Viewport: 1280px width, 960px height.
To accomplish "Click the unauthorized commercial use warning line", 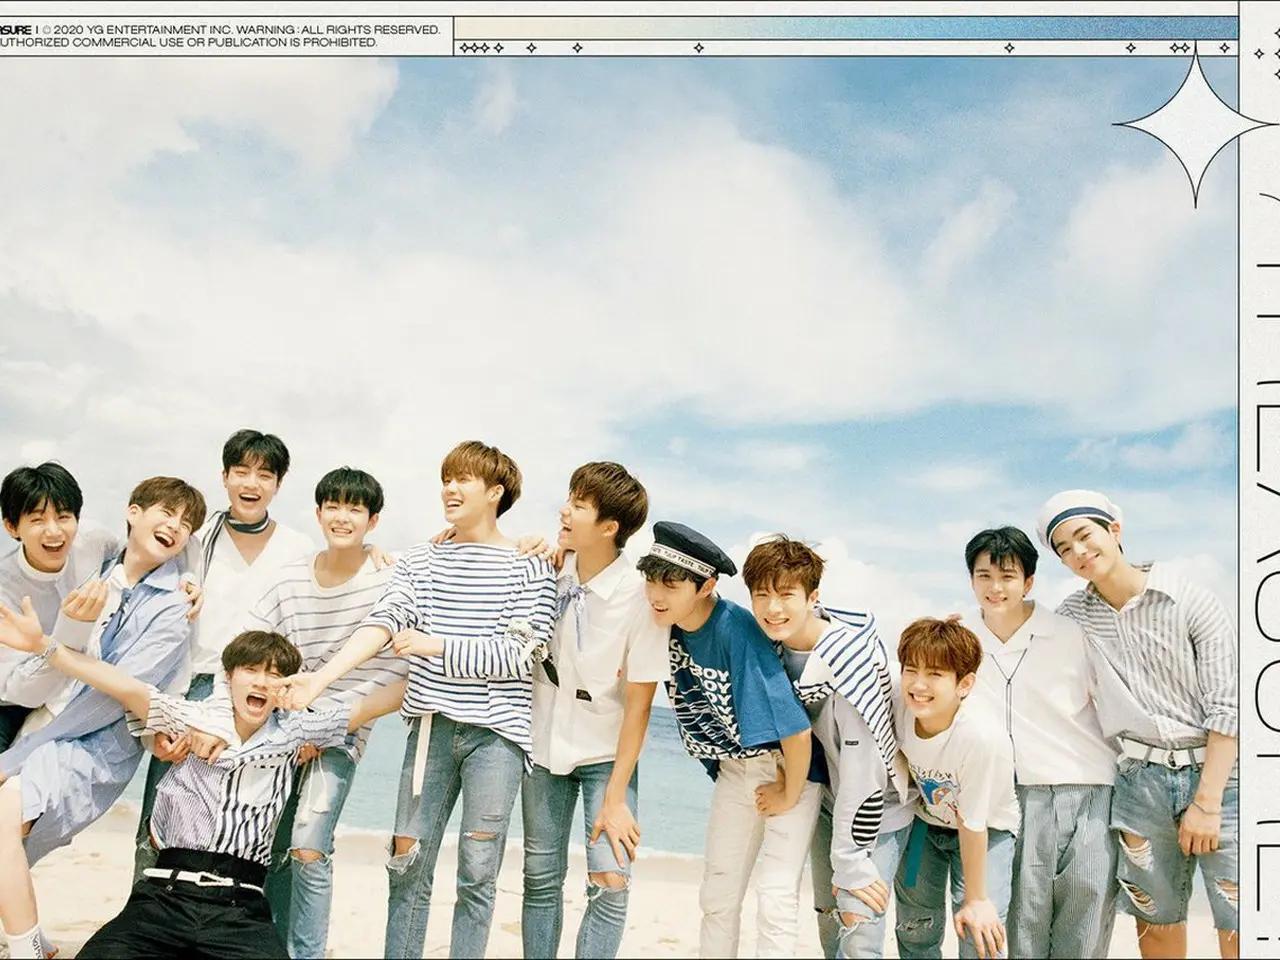I will coord(190,43).
